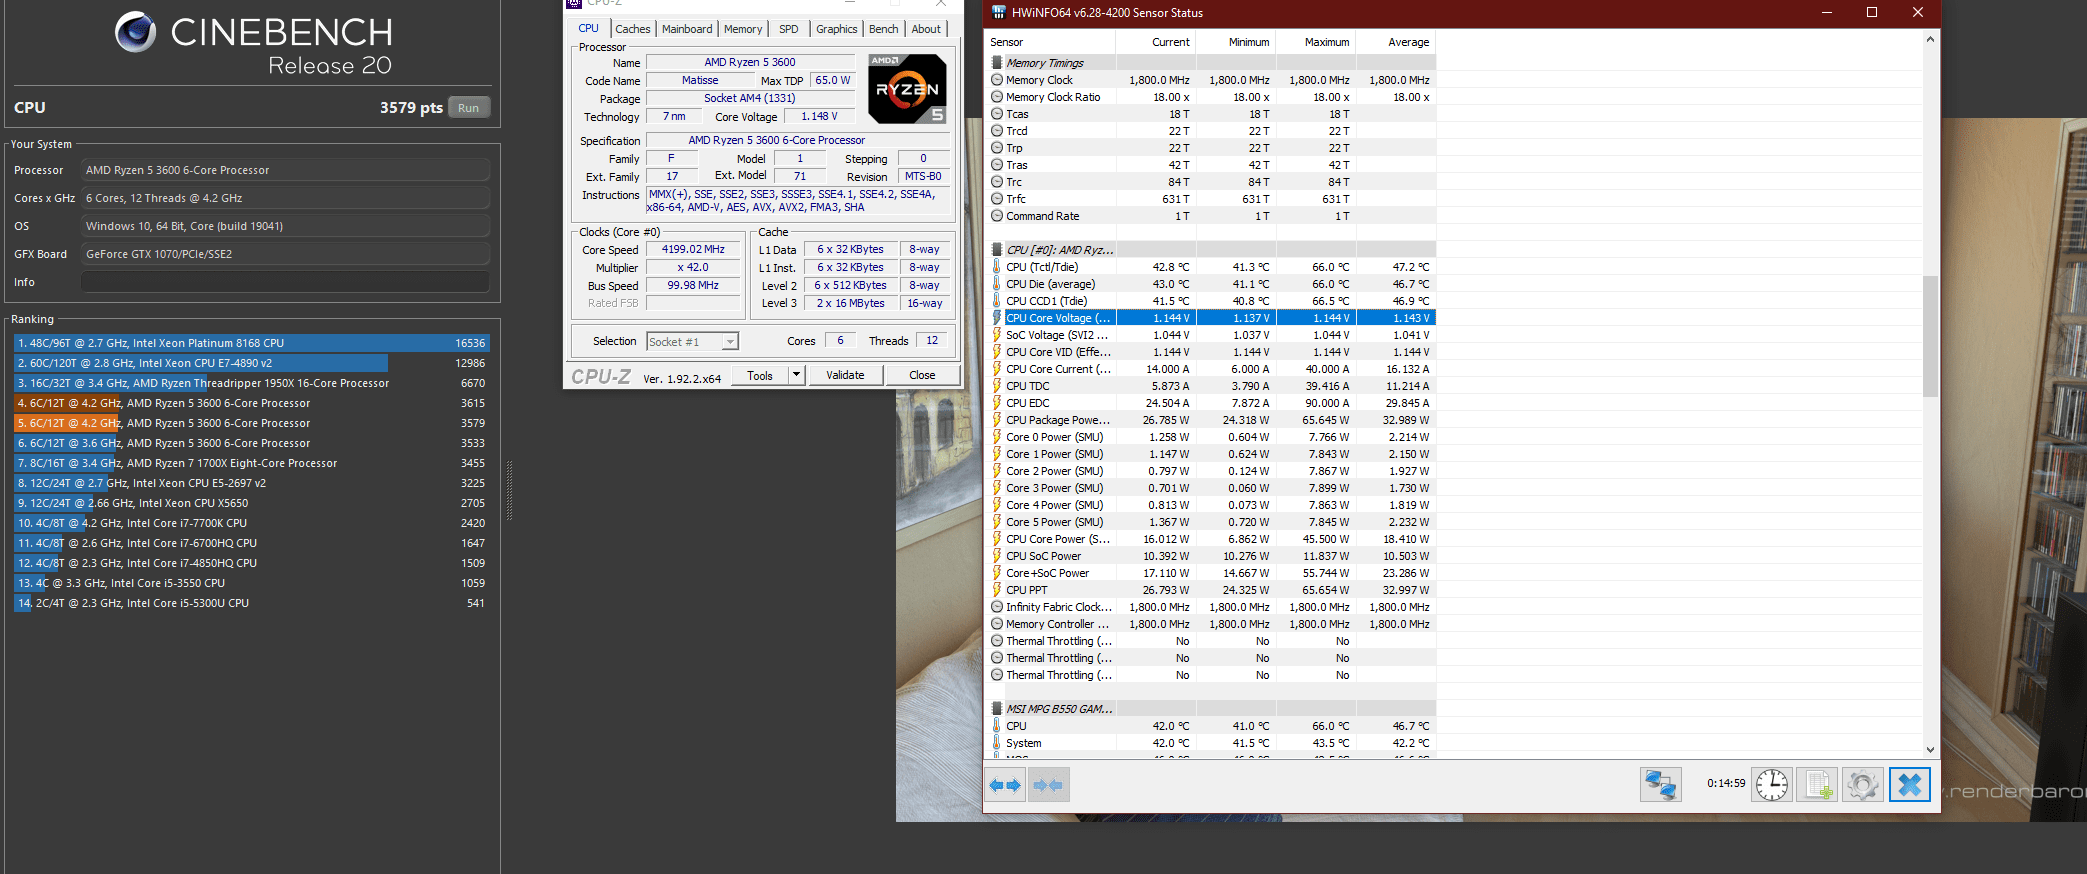Click the Current column header in HWiNFO
Screen dimensions: 2087x874
(1156, 42)
